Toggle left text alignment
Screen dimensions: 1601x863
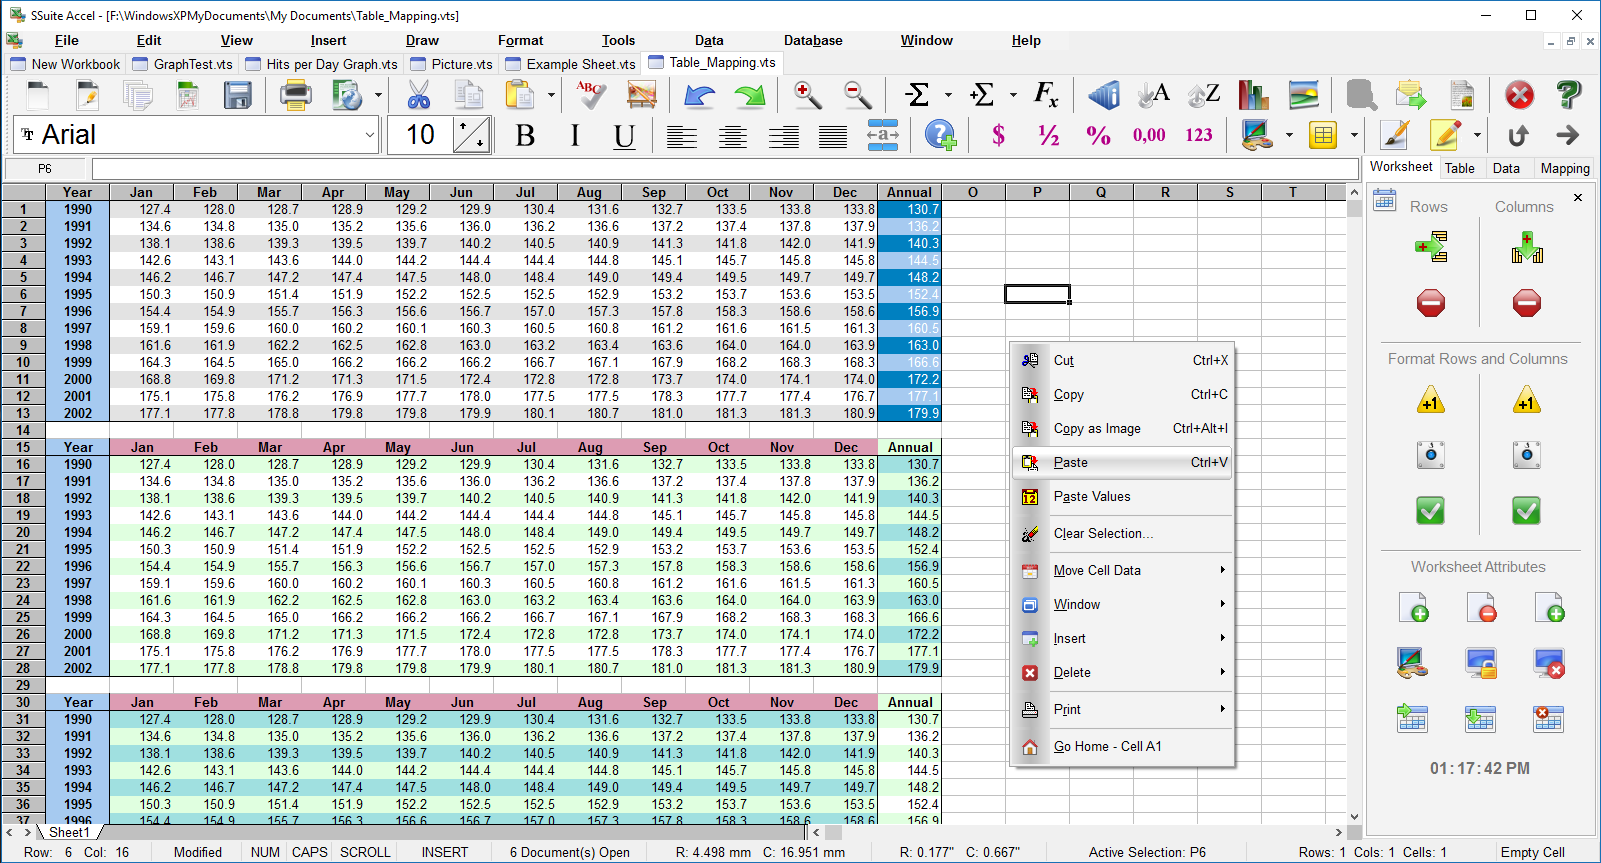tap(682, 136)
